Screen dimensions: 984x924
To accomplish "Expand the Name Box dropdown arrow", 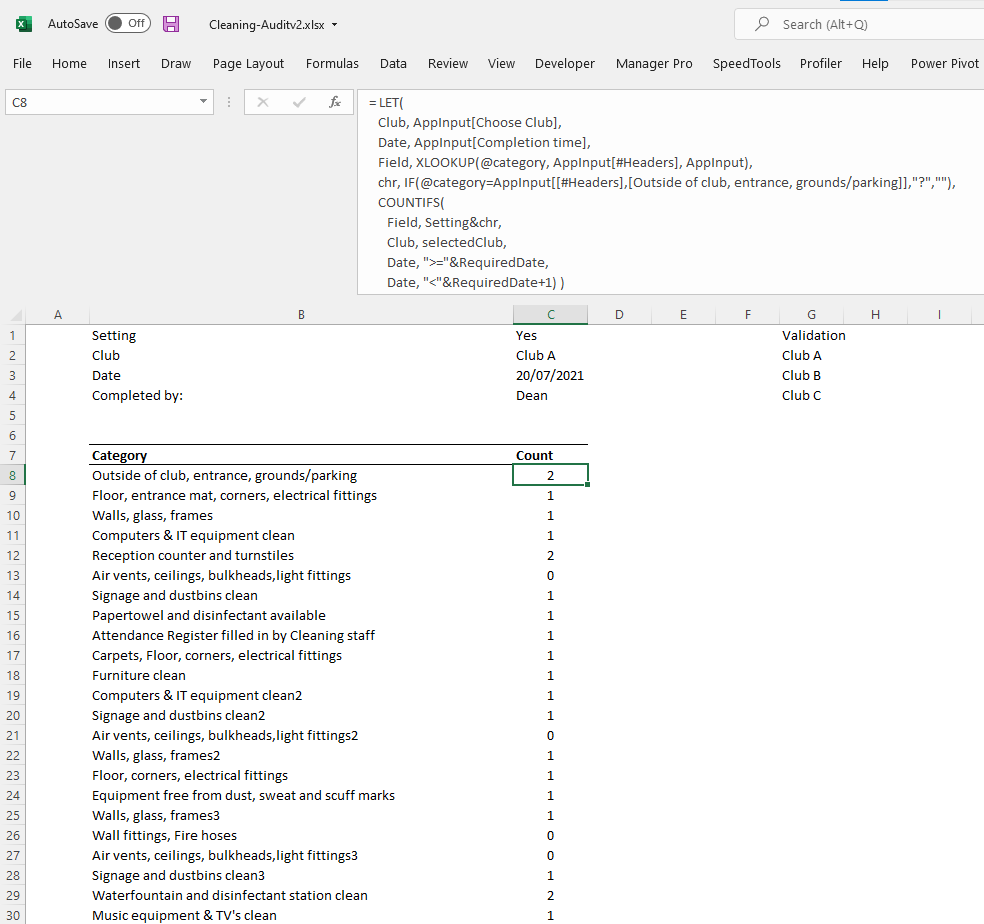I will (x=203, y=102).
